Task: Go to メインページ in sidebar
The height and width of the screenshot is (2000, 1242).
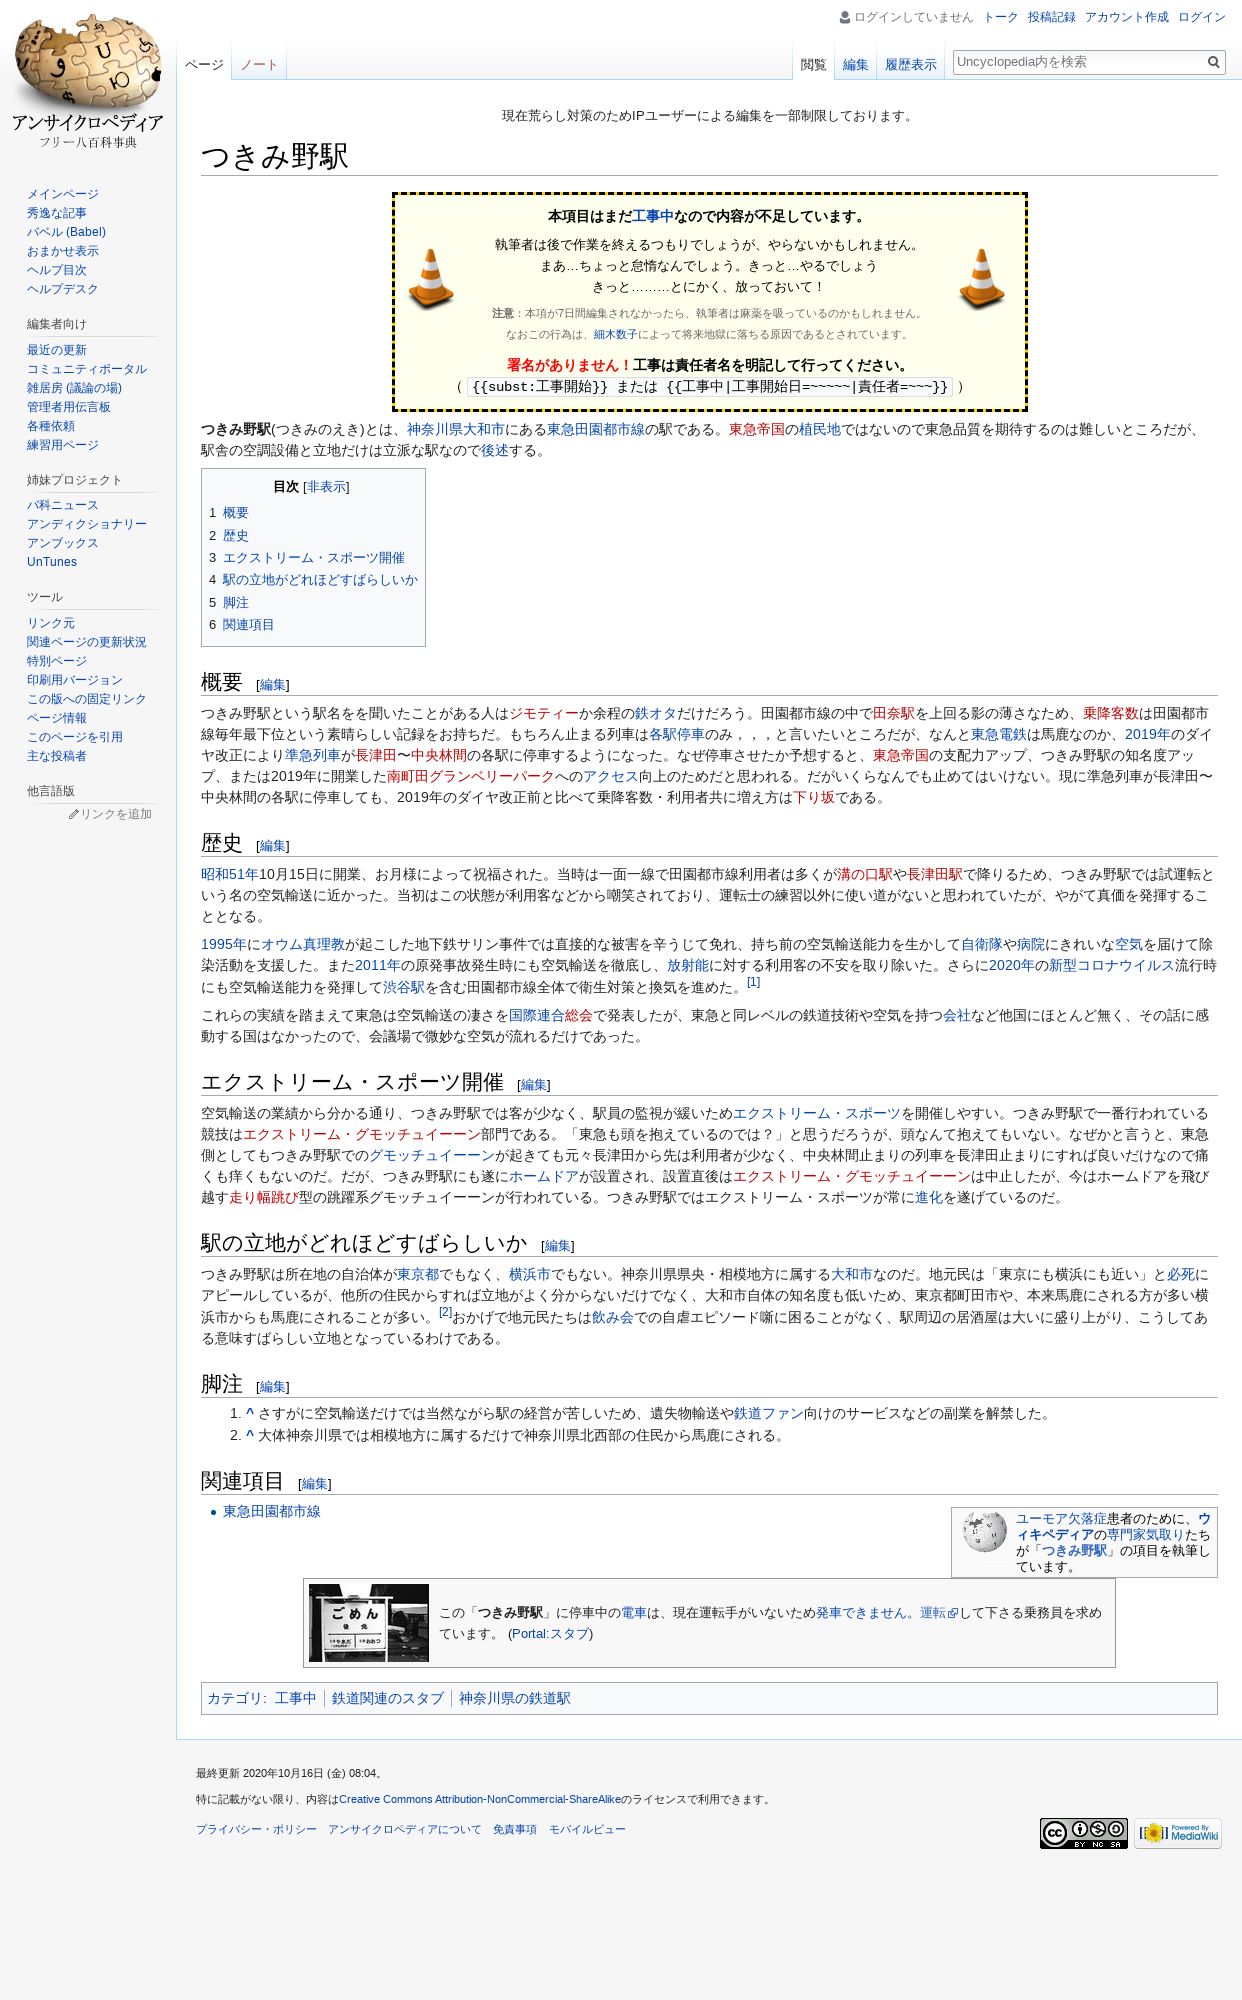Action: (63, 194)
